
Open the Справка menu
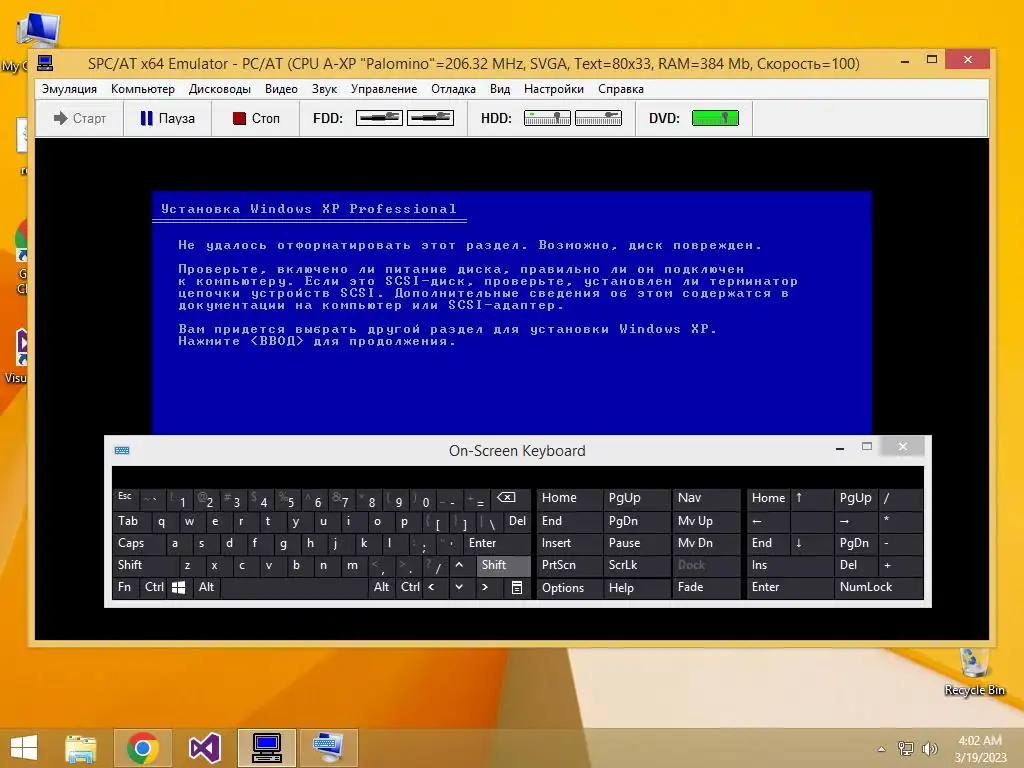(x=620, y=89)
